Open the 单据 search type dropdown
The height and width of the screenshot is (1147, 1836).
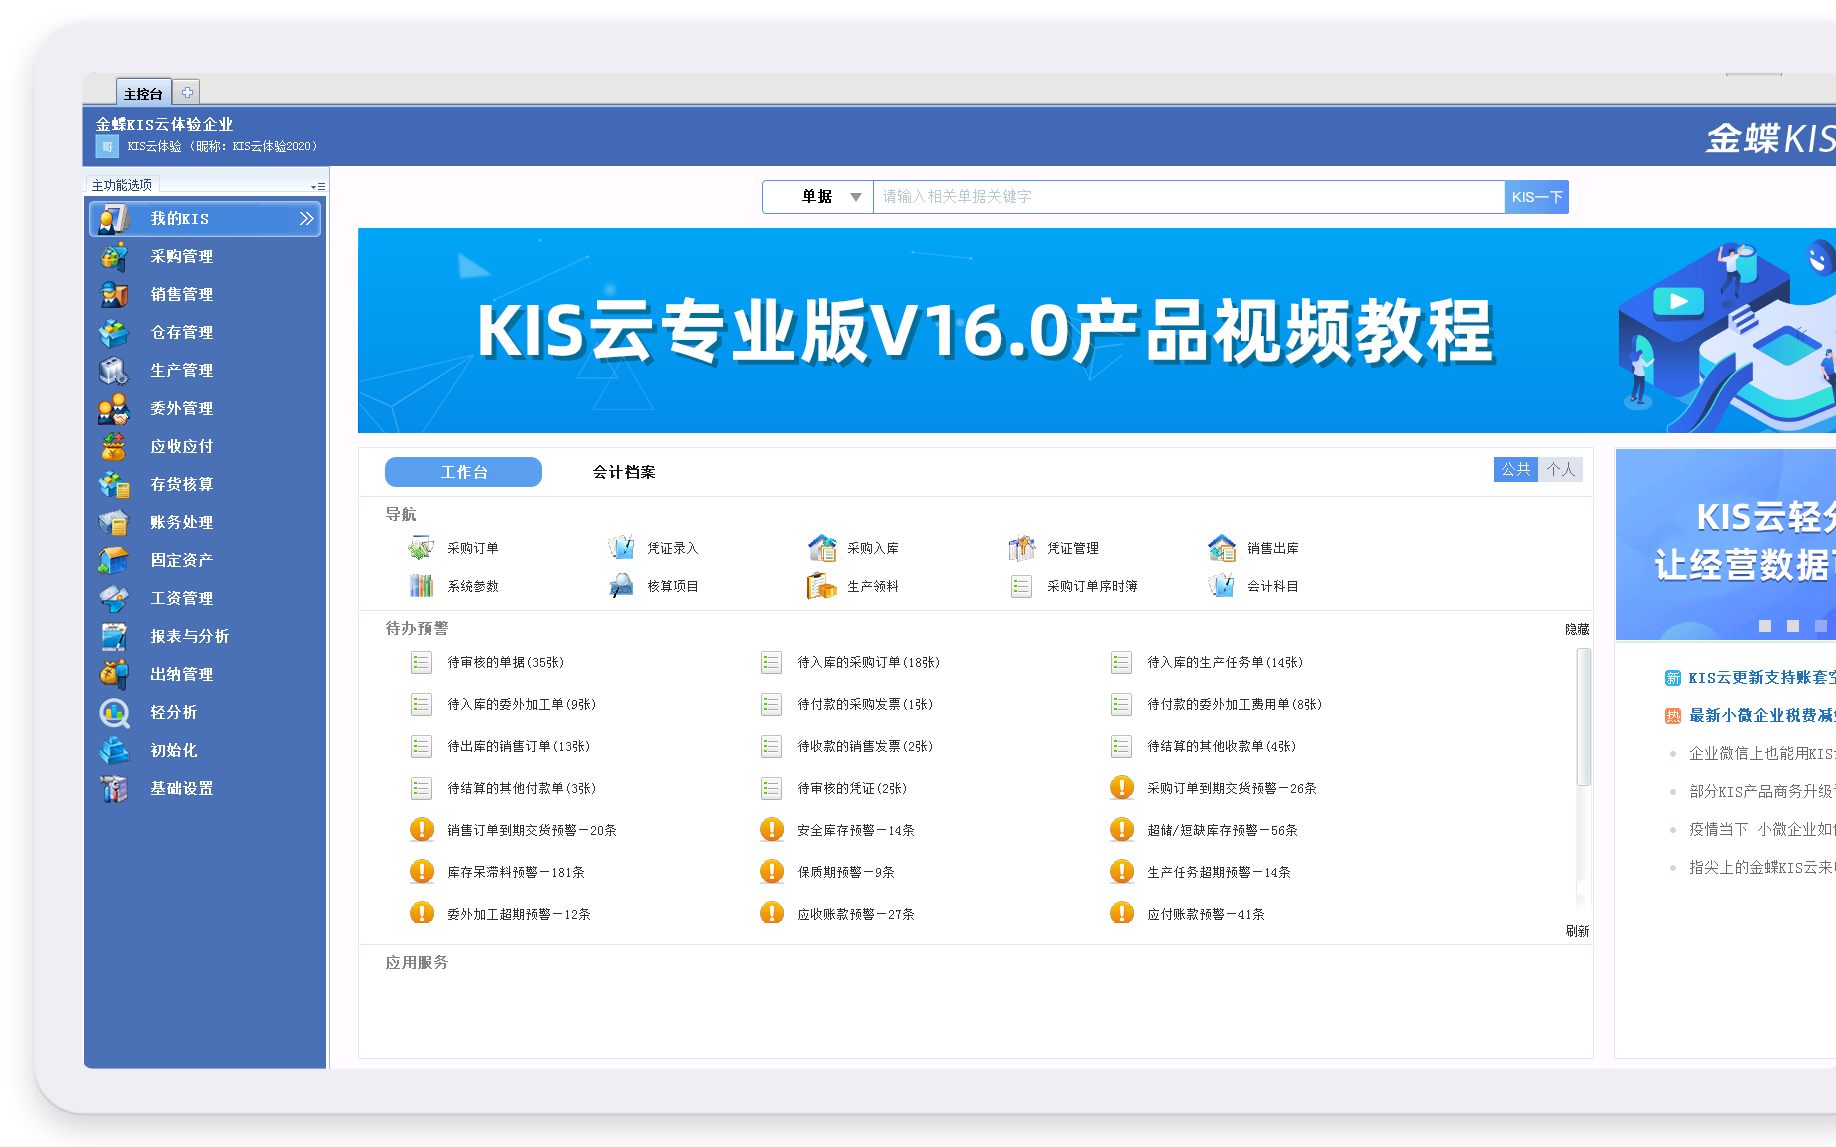(855, 197)
